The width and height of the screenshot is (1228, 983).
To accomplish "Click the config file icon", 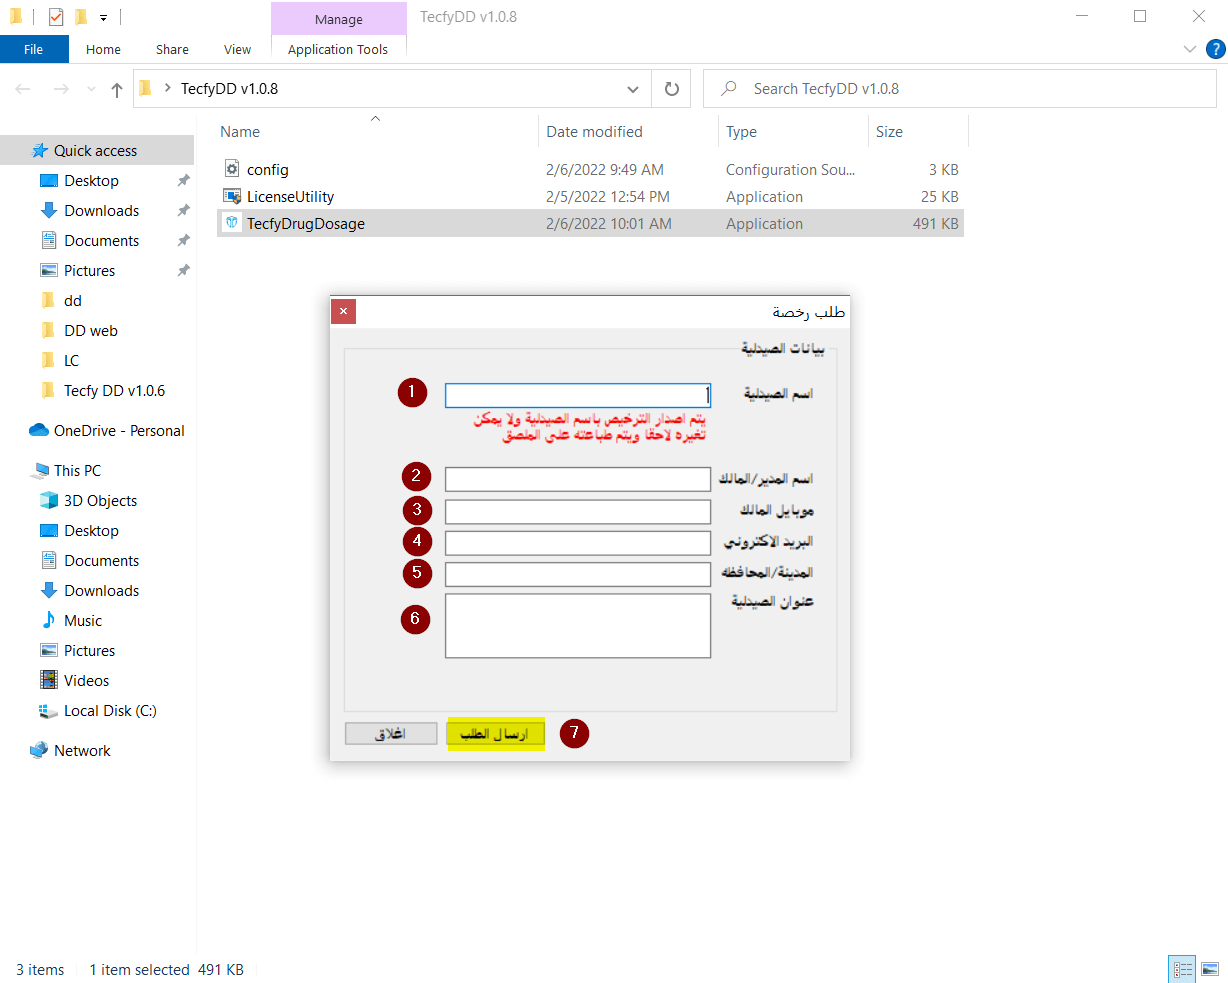I will click(x=232, y=169).
